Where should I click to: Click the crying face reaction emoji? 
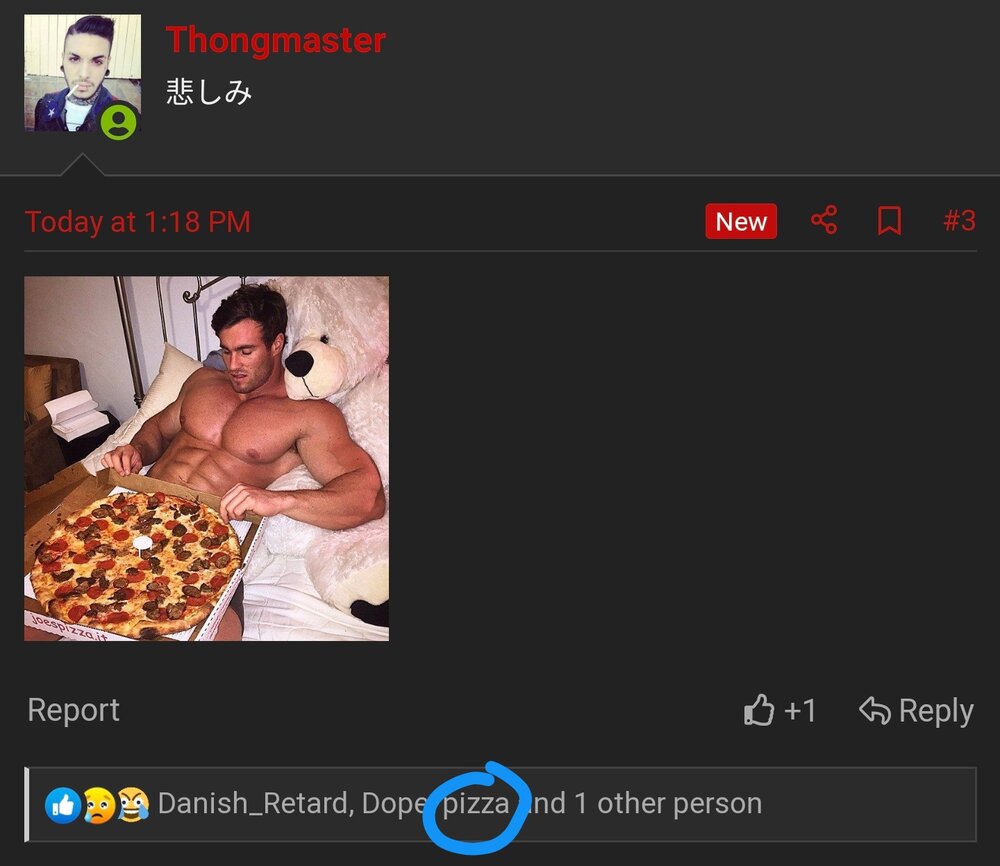(101, 802)
